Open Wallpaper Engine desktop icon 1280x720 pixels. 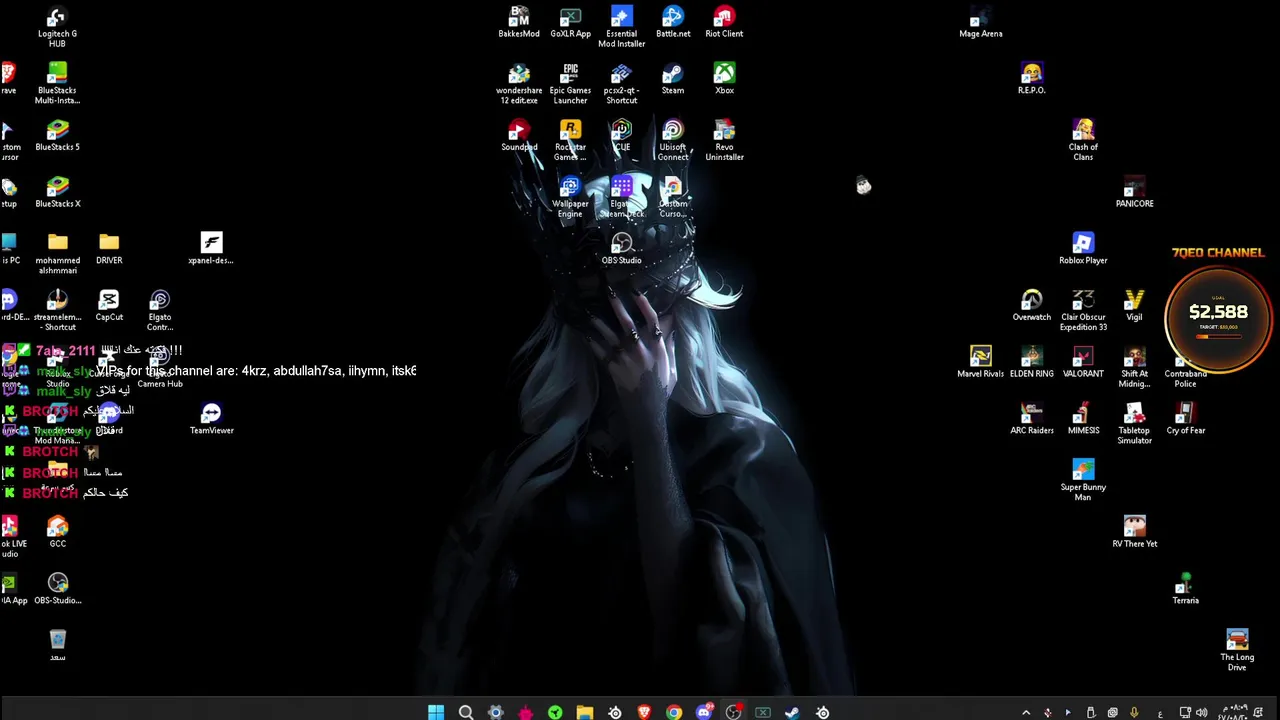pyautogui.click(x=570, y=198)
